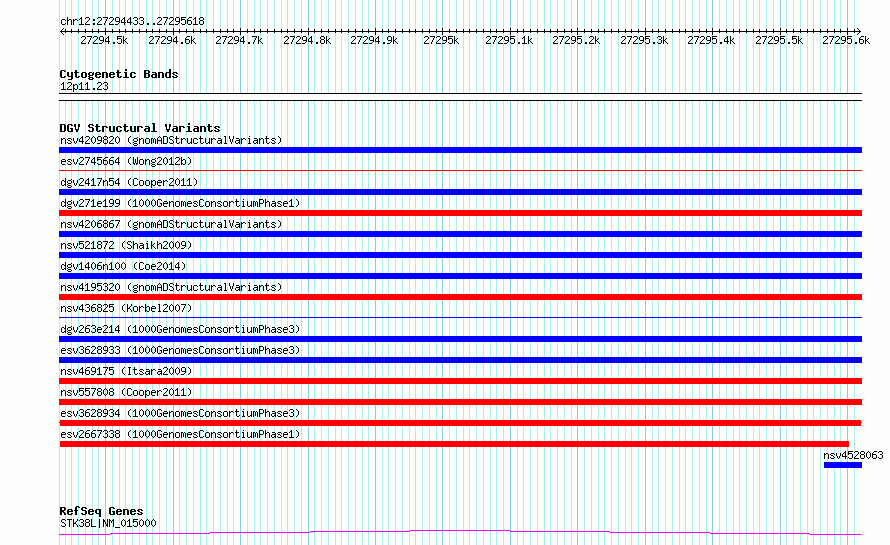Click the 27294.5k ruler tick label
890x545 pixels.
[x=104, y=40]
